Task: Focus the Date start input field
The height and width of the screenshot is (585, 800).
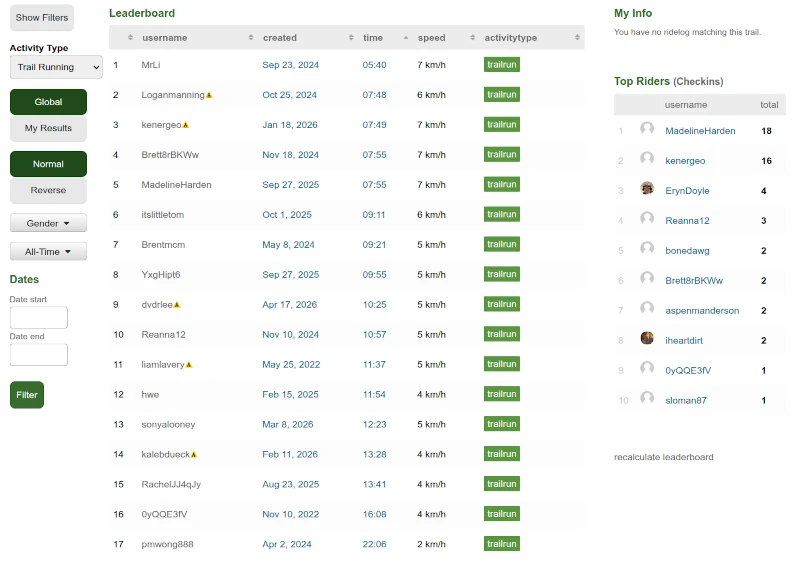Action: pos(39,318)
